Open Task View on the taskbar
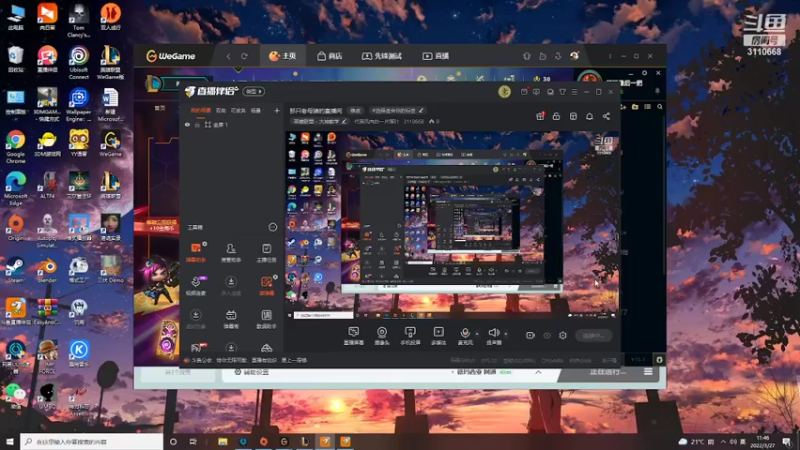800x450 pixels. click(x=193, y=441)
